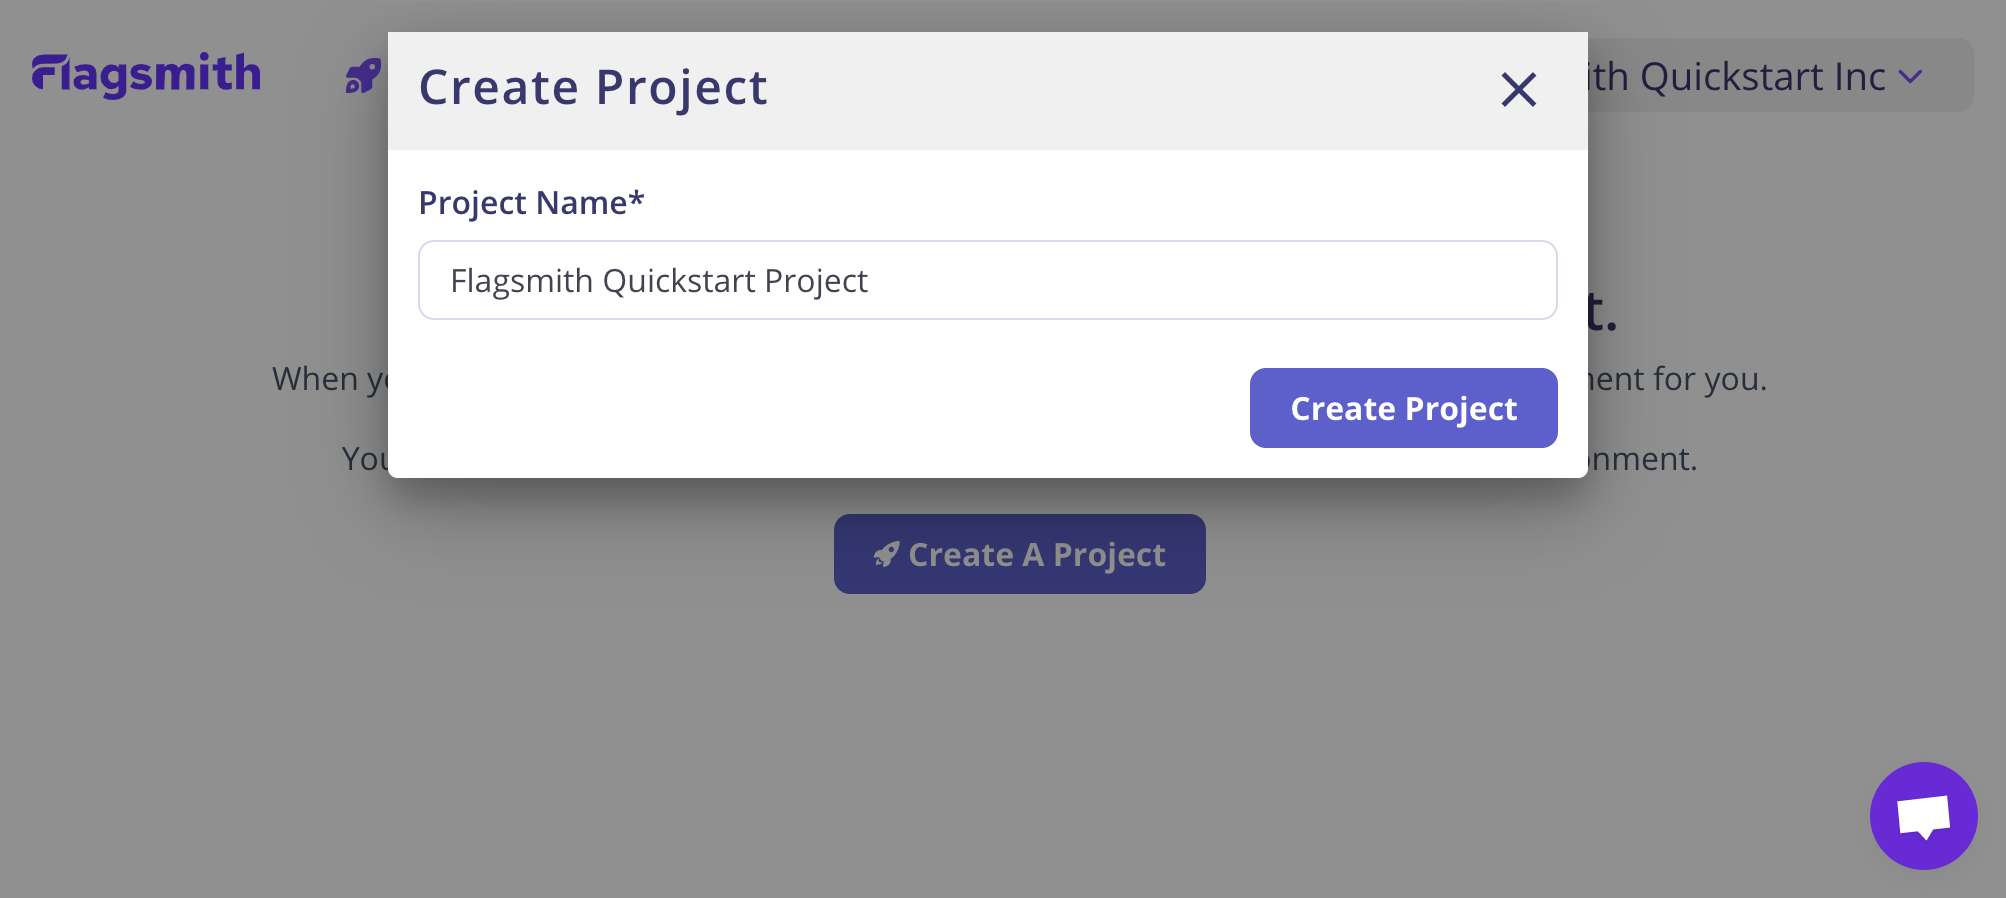Close the Create Project dialog
Viewport: 2006px width, 898px height.
pos(1518,90)
